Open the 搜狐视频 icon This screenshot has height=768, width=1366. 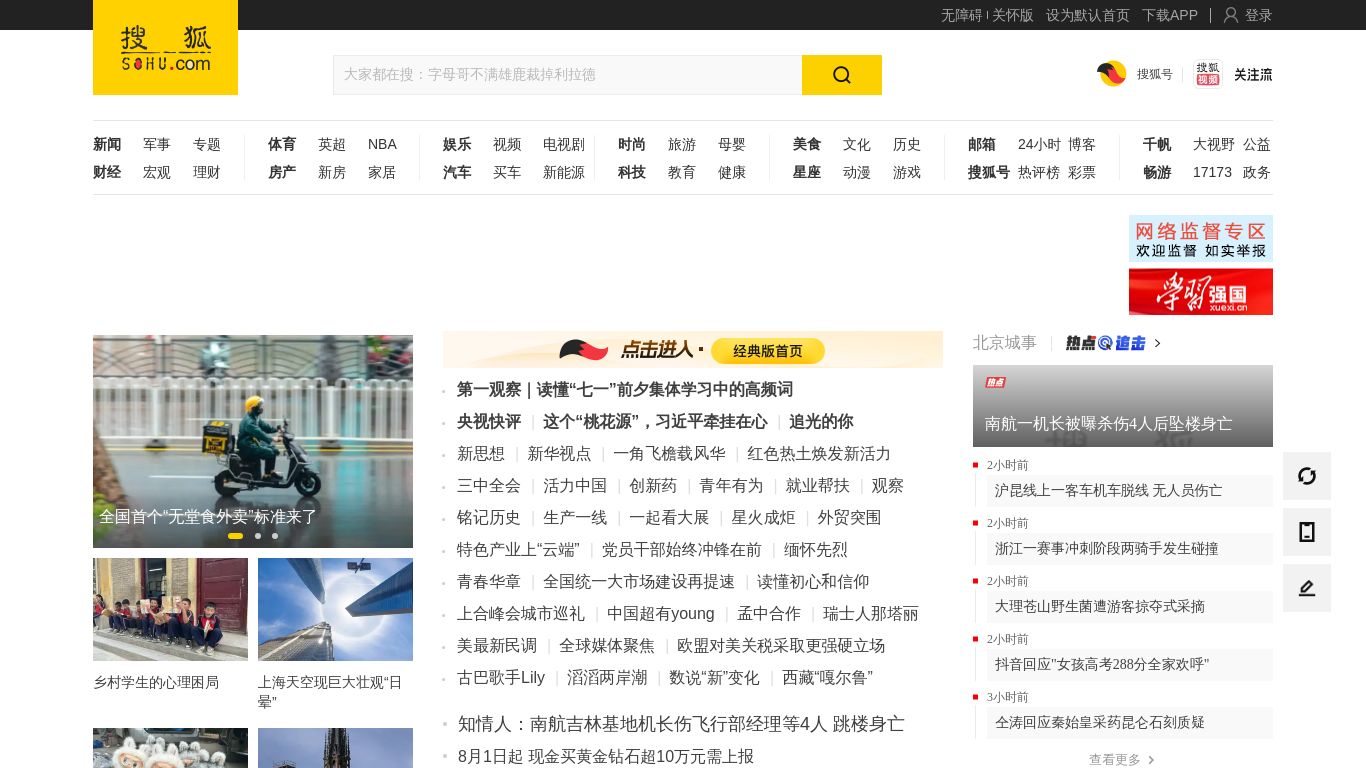[1208, 74]
